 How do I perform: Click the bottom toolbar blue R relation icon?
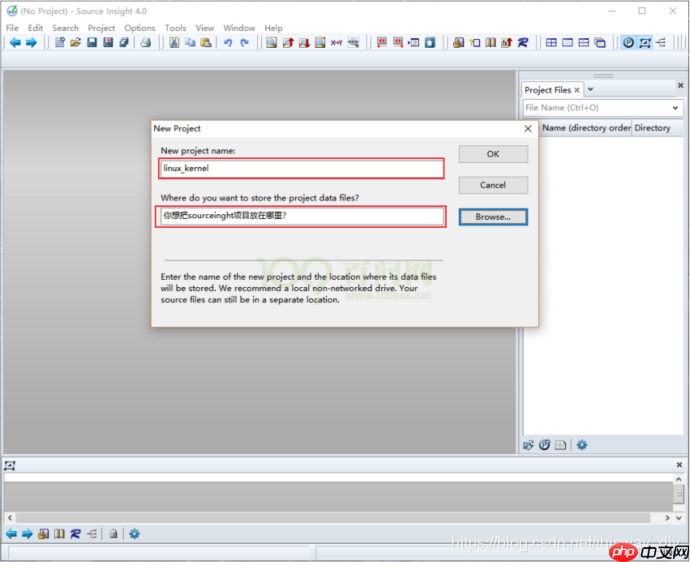75,534
